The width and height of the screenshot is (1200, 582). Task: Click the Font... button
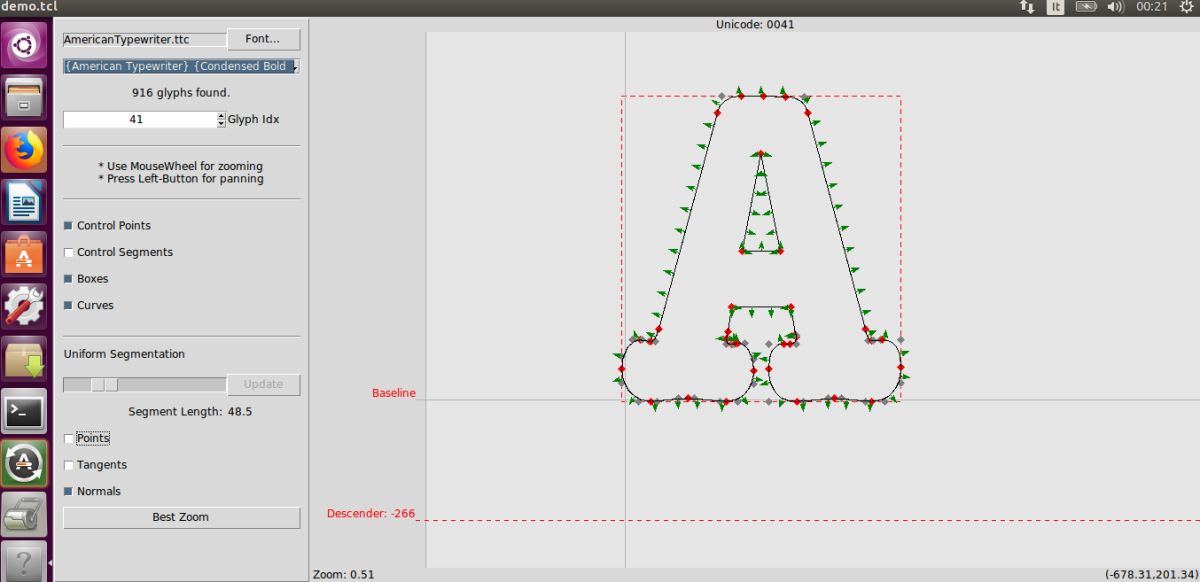click(263, 40)
